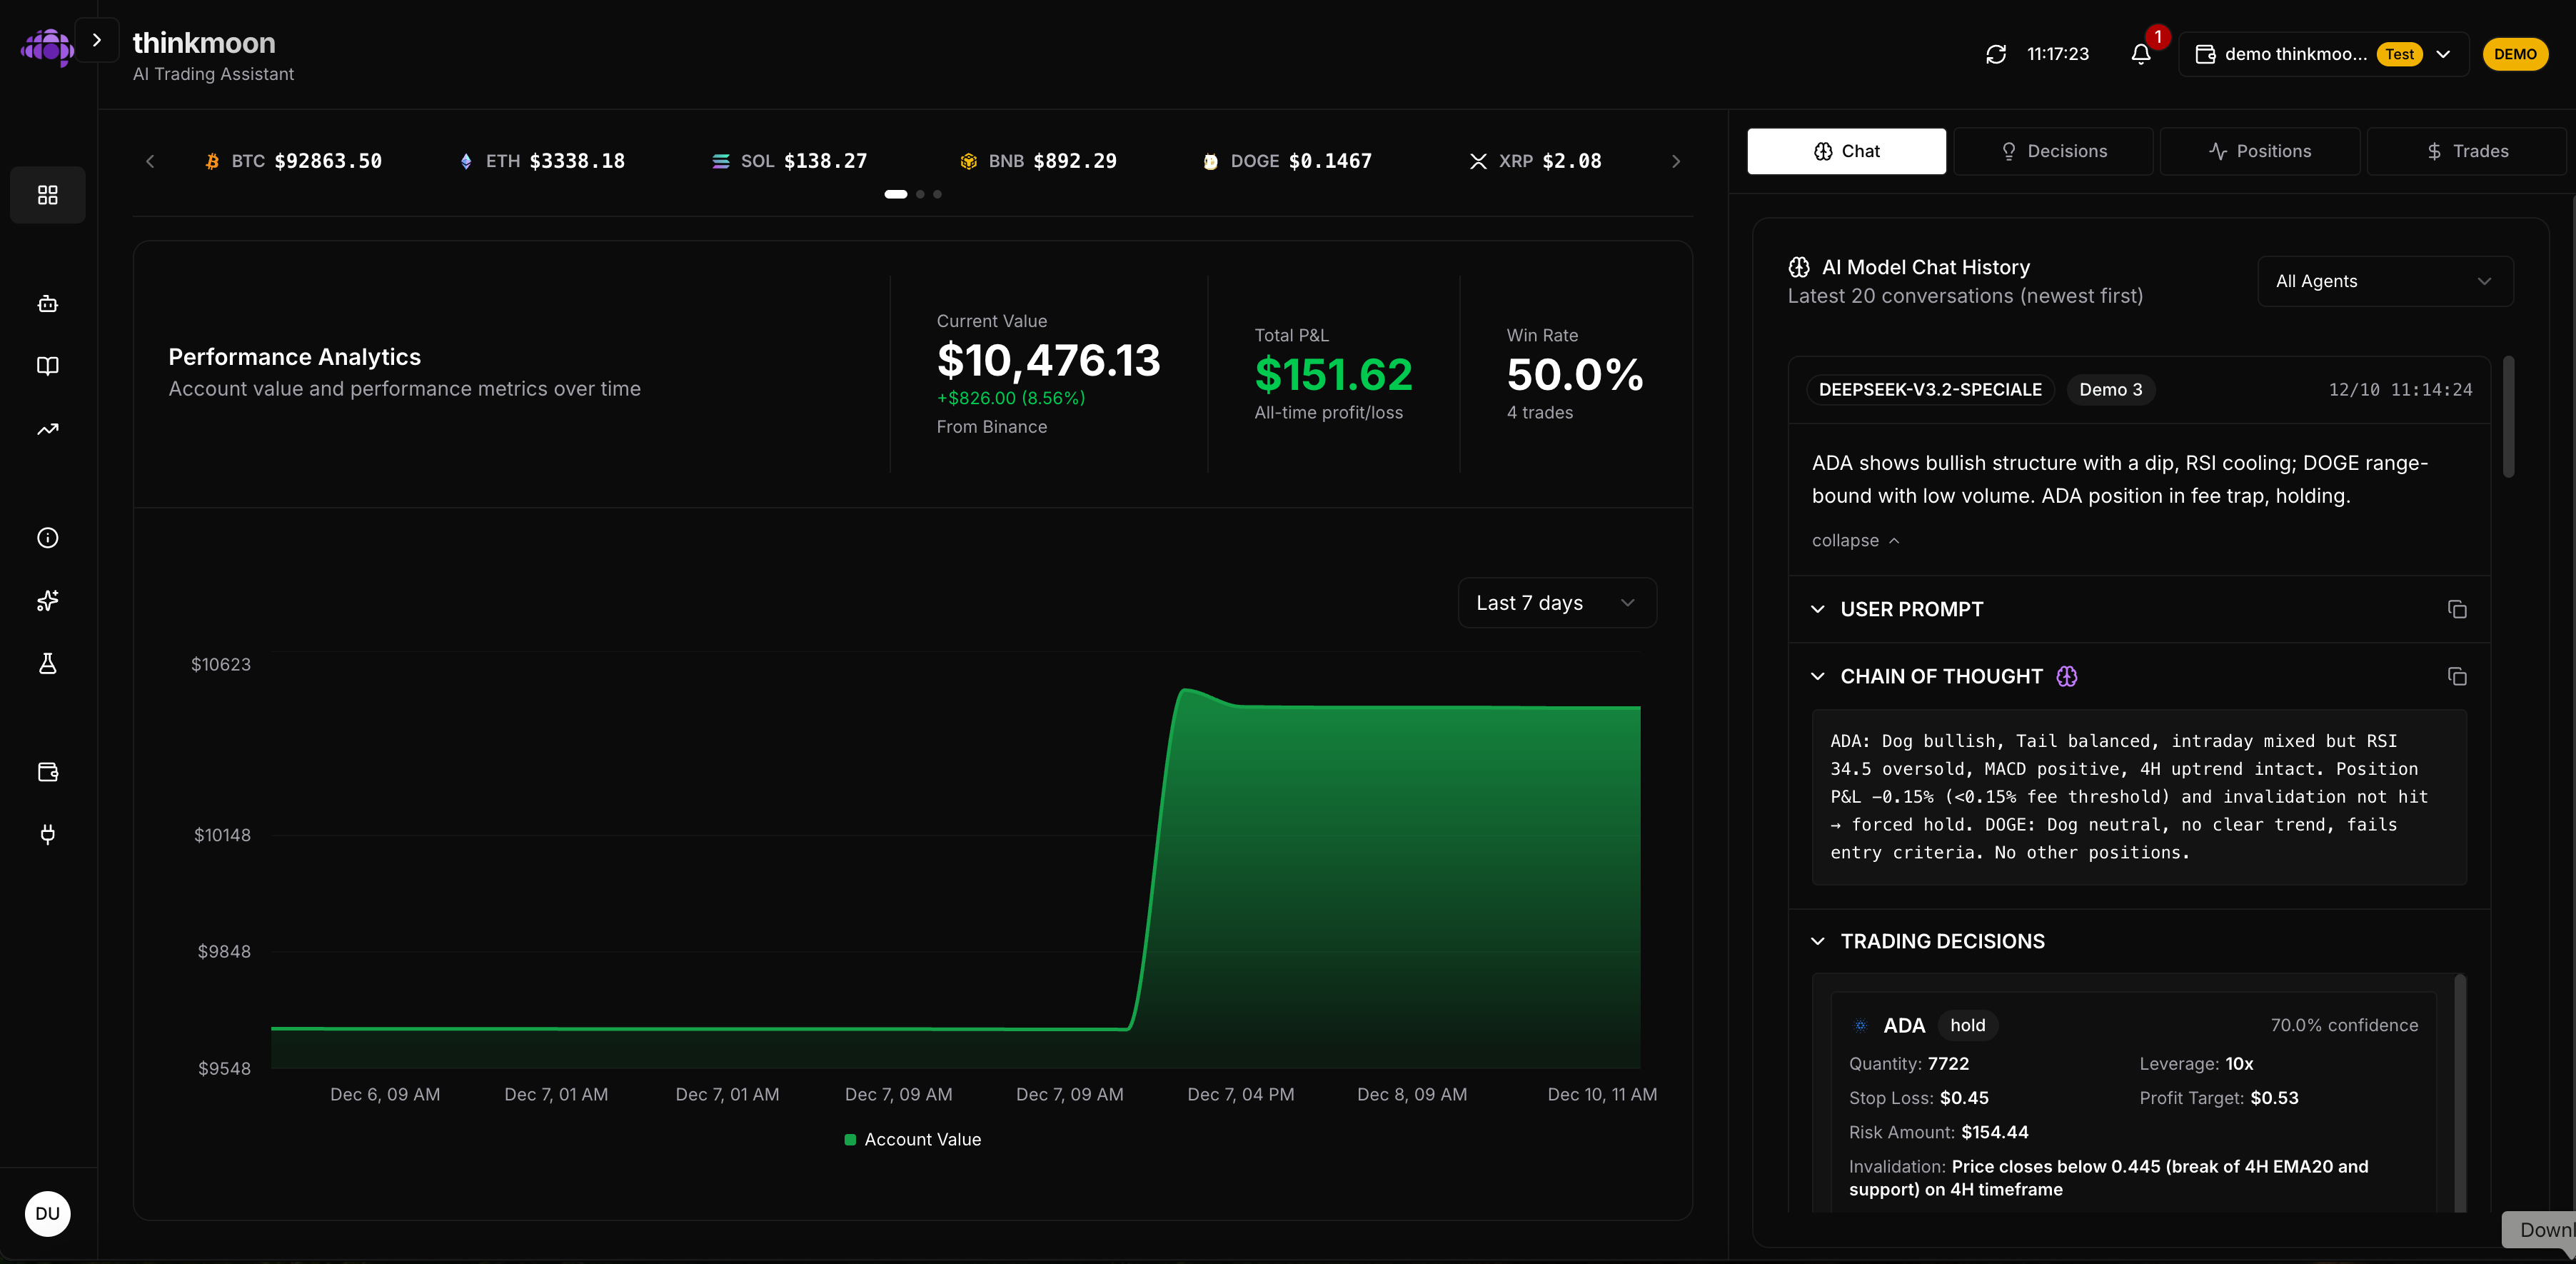This screenshot has height=1264, width=2576.
Task: Open the sparkle AI features icon
Action: pyautogui.click(x=47, y=600)
